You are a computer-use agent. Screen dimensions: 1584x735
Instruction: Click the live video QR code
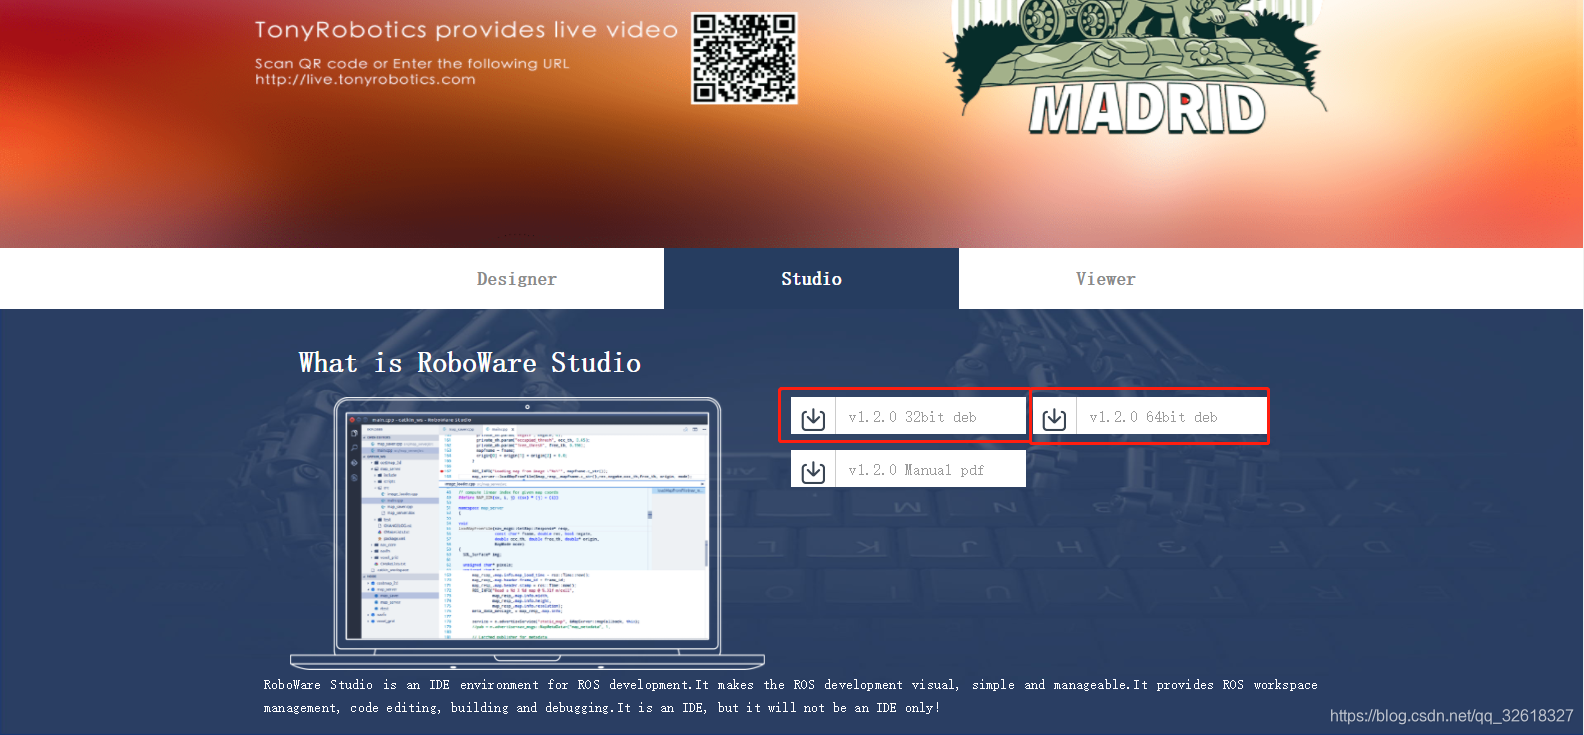tap(744, 57)
